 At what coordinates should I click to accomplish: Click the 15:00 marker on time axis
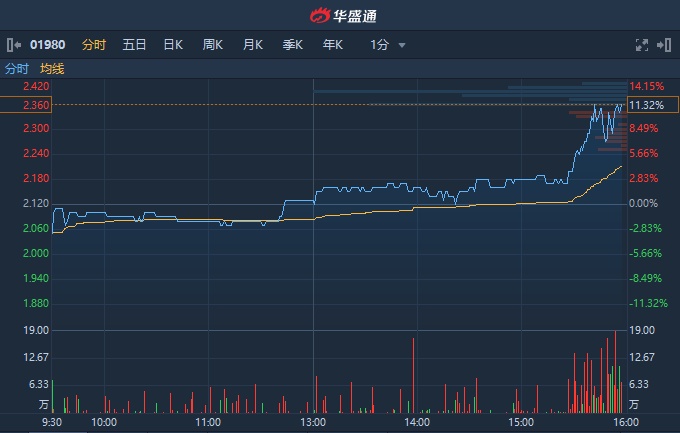[520, 423]
